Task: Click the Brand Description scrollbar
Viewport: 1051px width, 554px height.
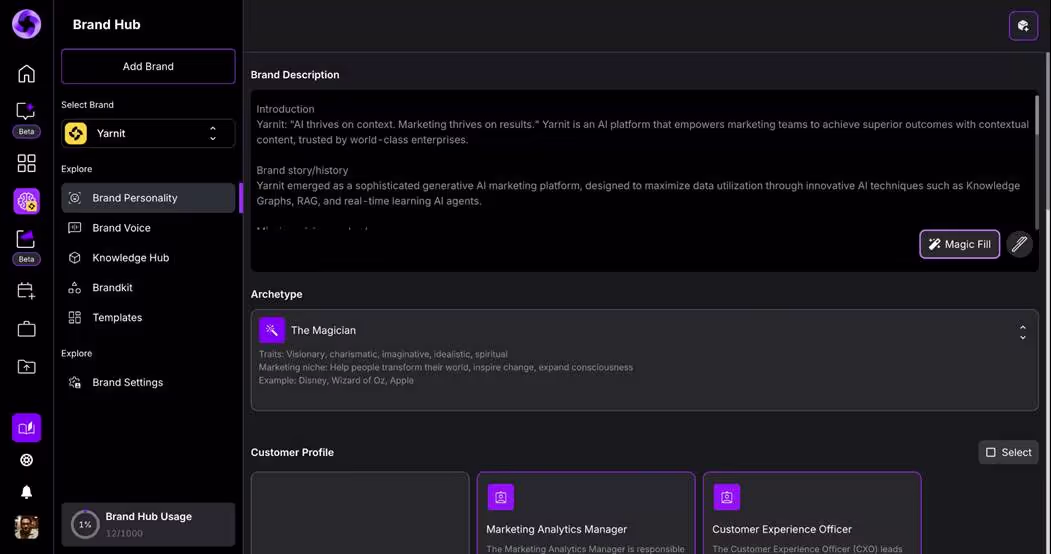Action: click(1036, 161)
